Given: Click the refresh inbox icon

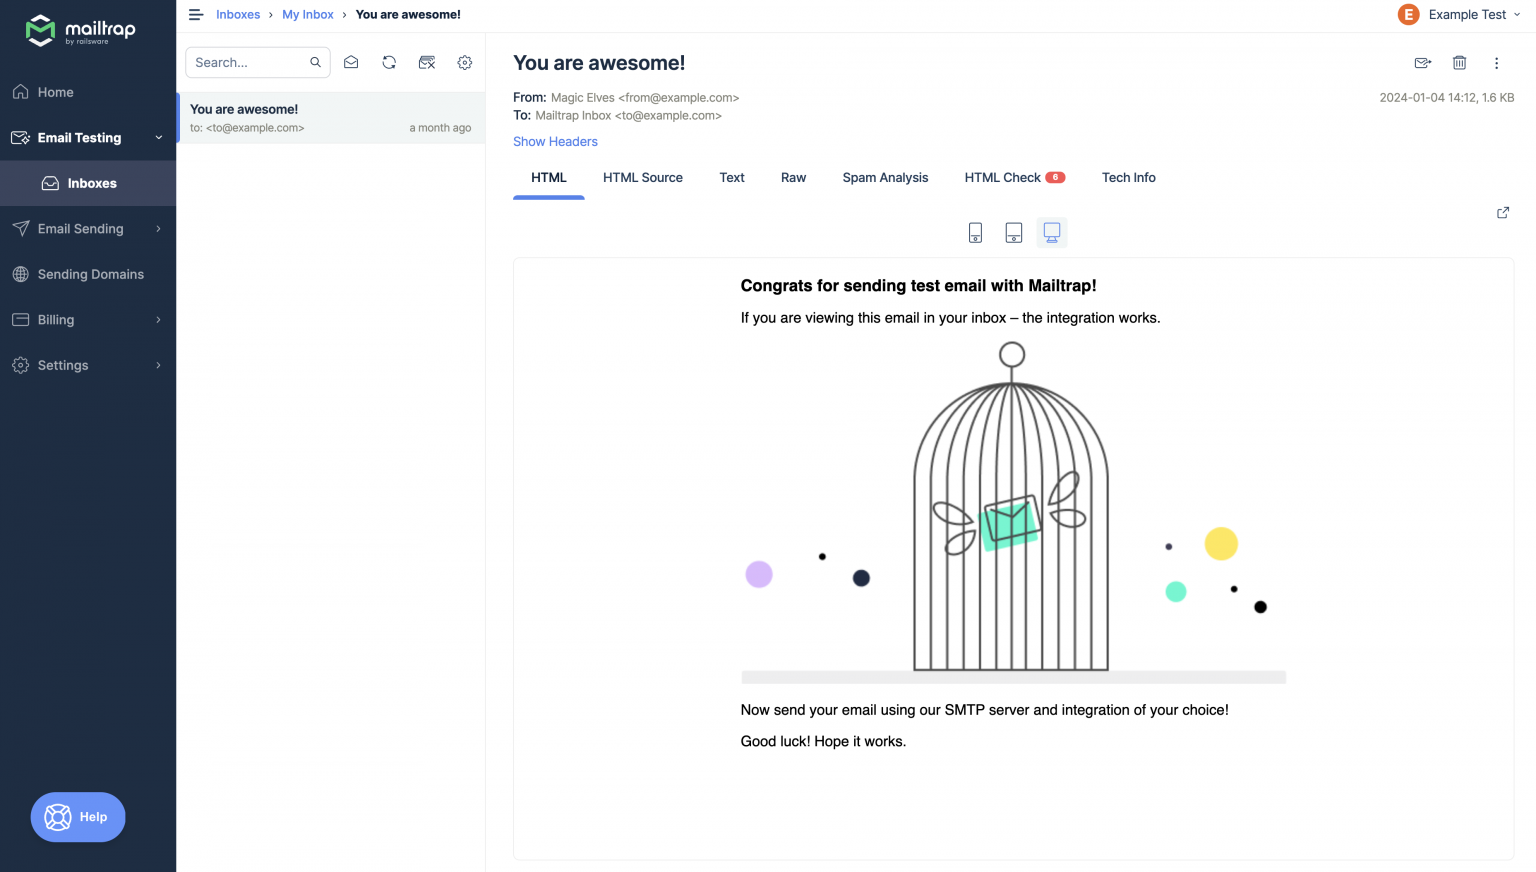Looking at the screenshot, I should [389, 62].
